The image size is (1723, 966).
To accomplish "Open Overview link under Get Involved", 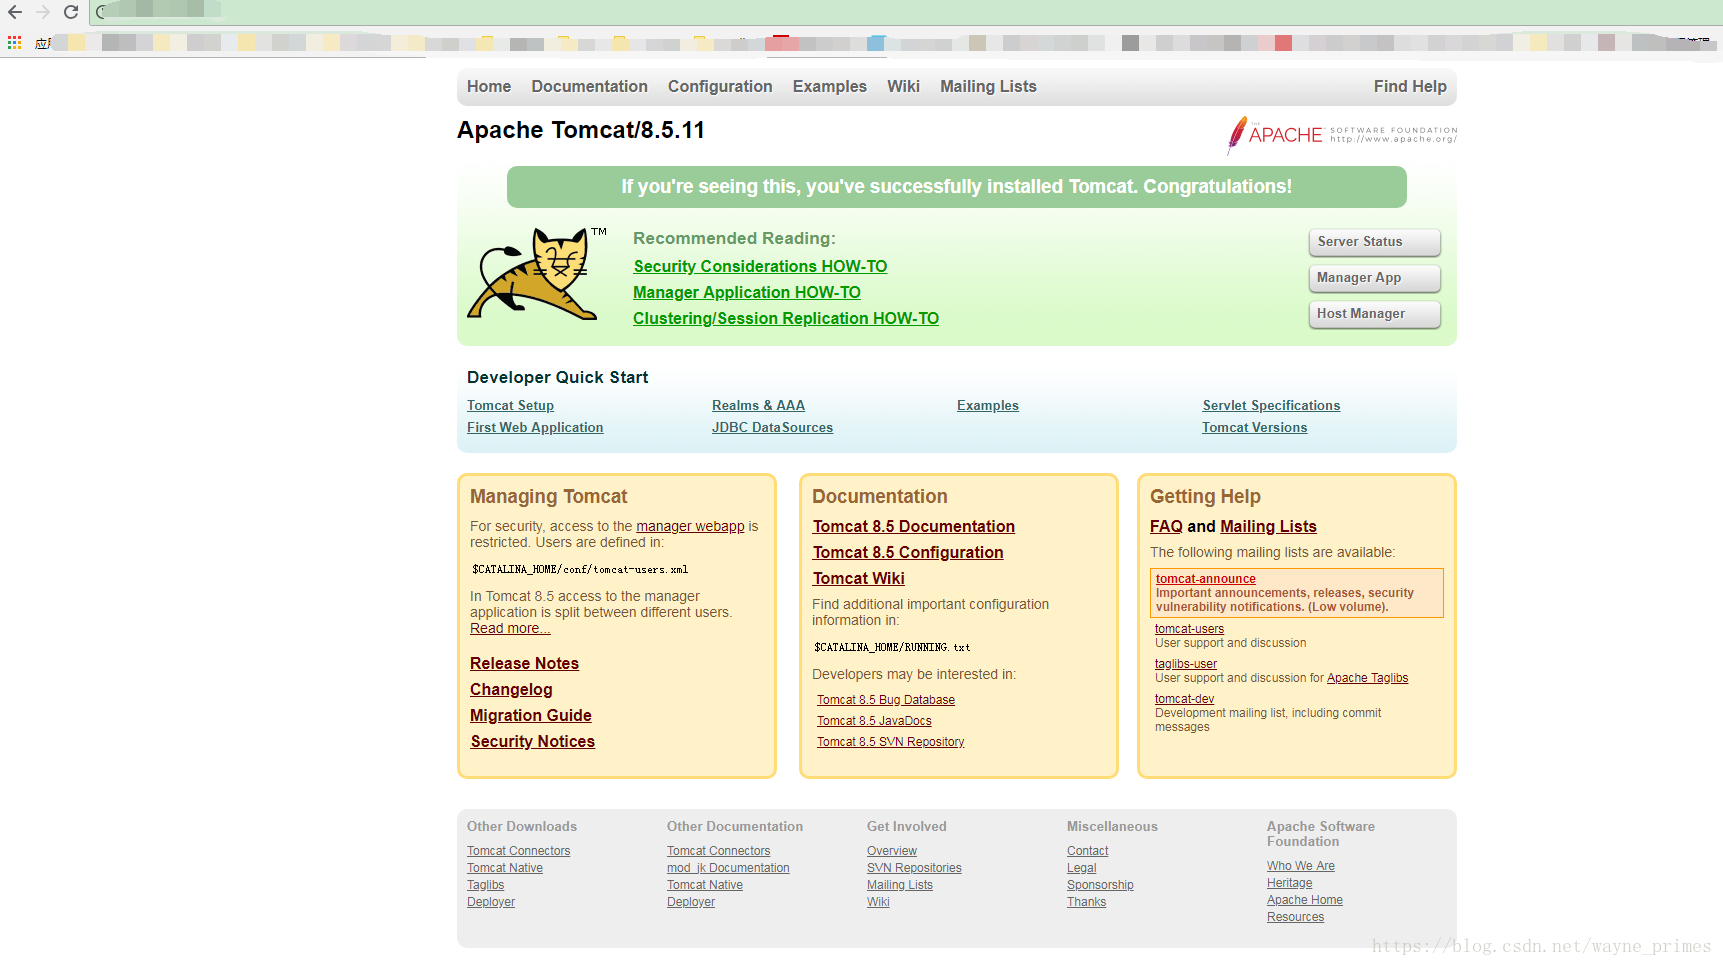I will coord(892,851).
